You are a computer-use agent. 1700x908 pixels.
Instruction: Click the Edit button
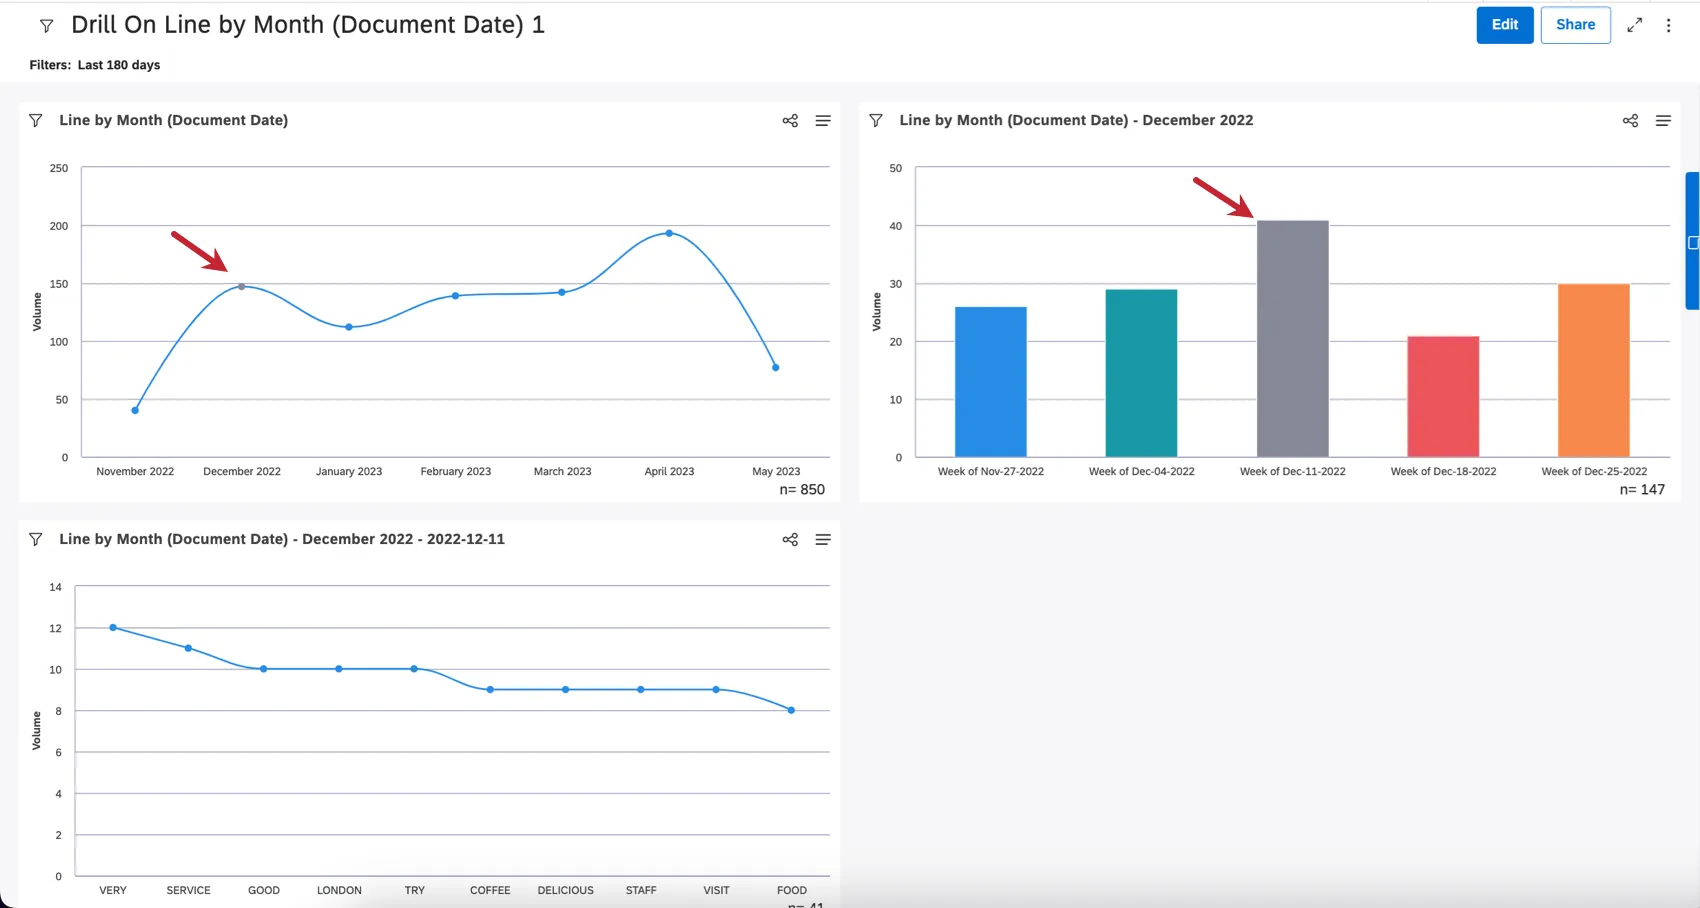tap(1504, 24)
